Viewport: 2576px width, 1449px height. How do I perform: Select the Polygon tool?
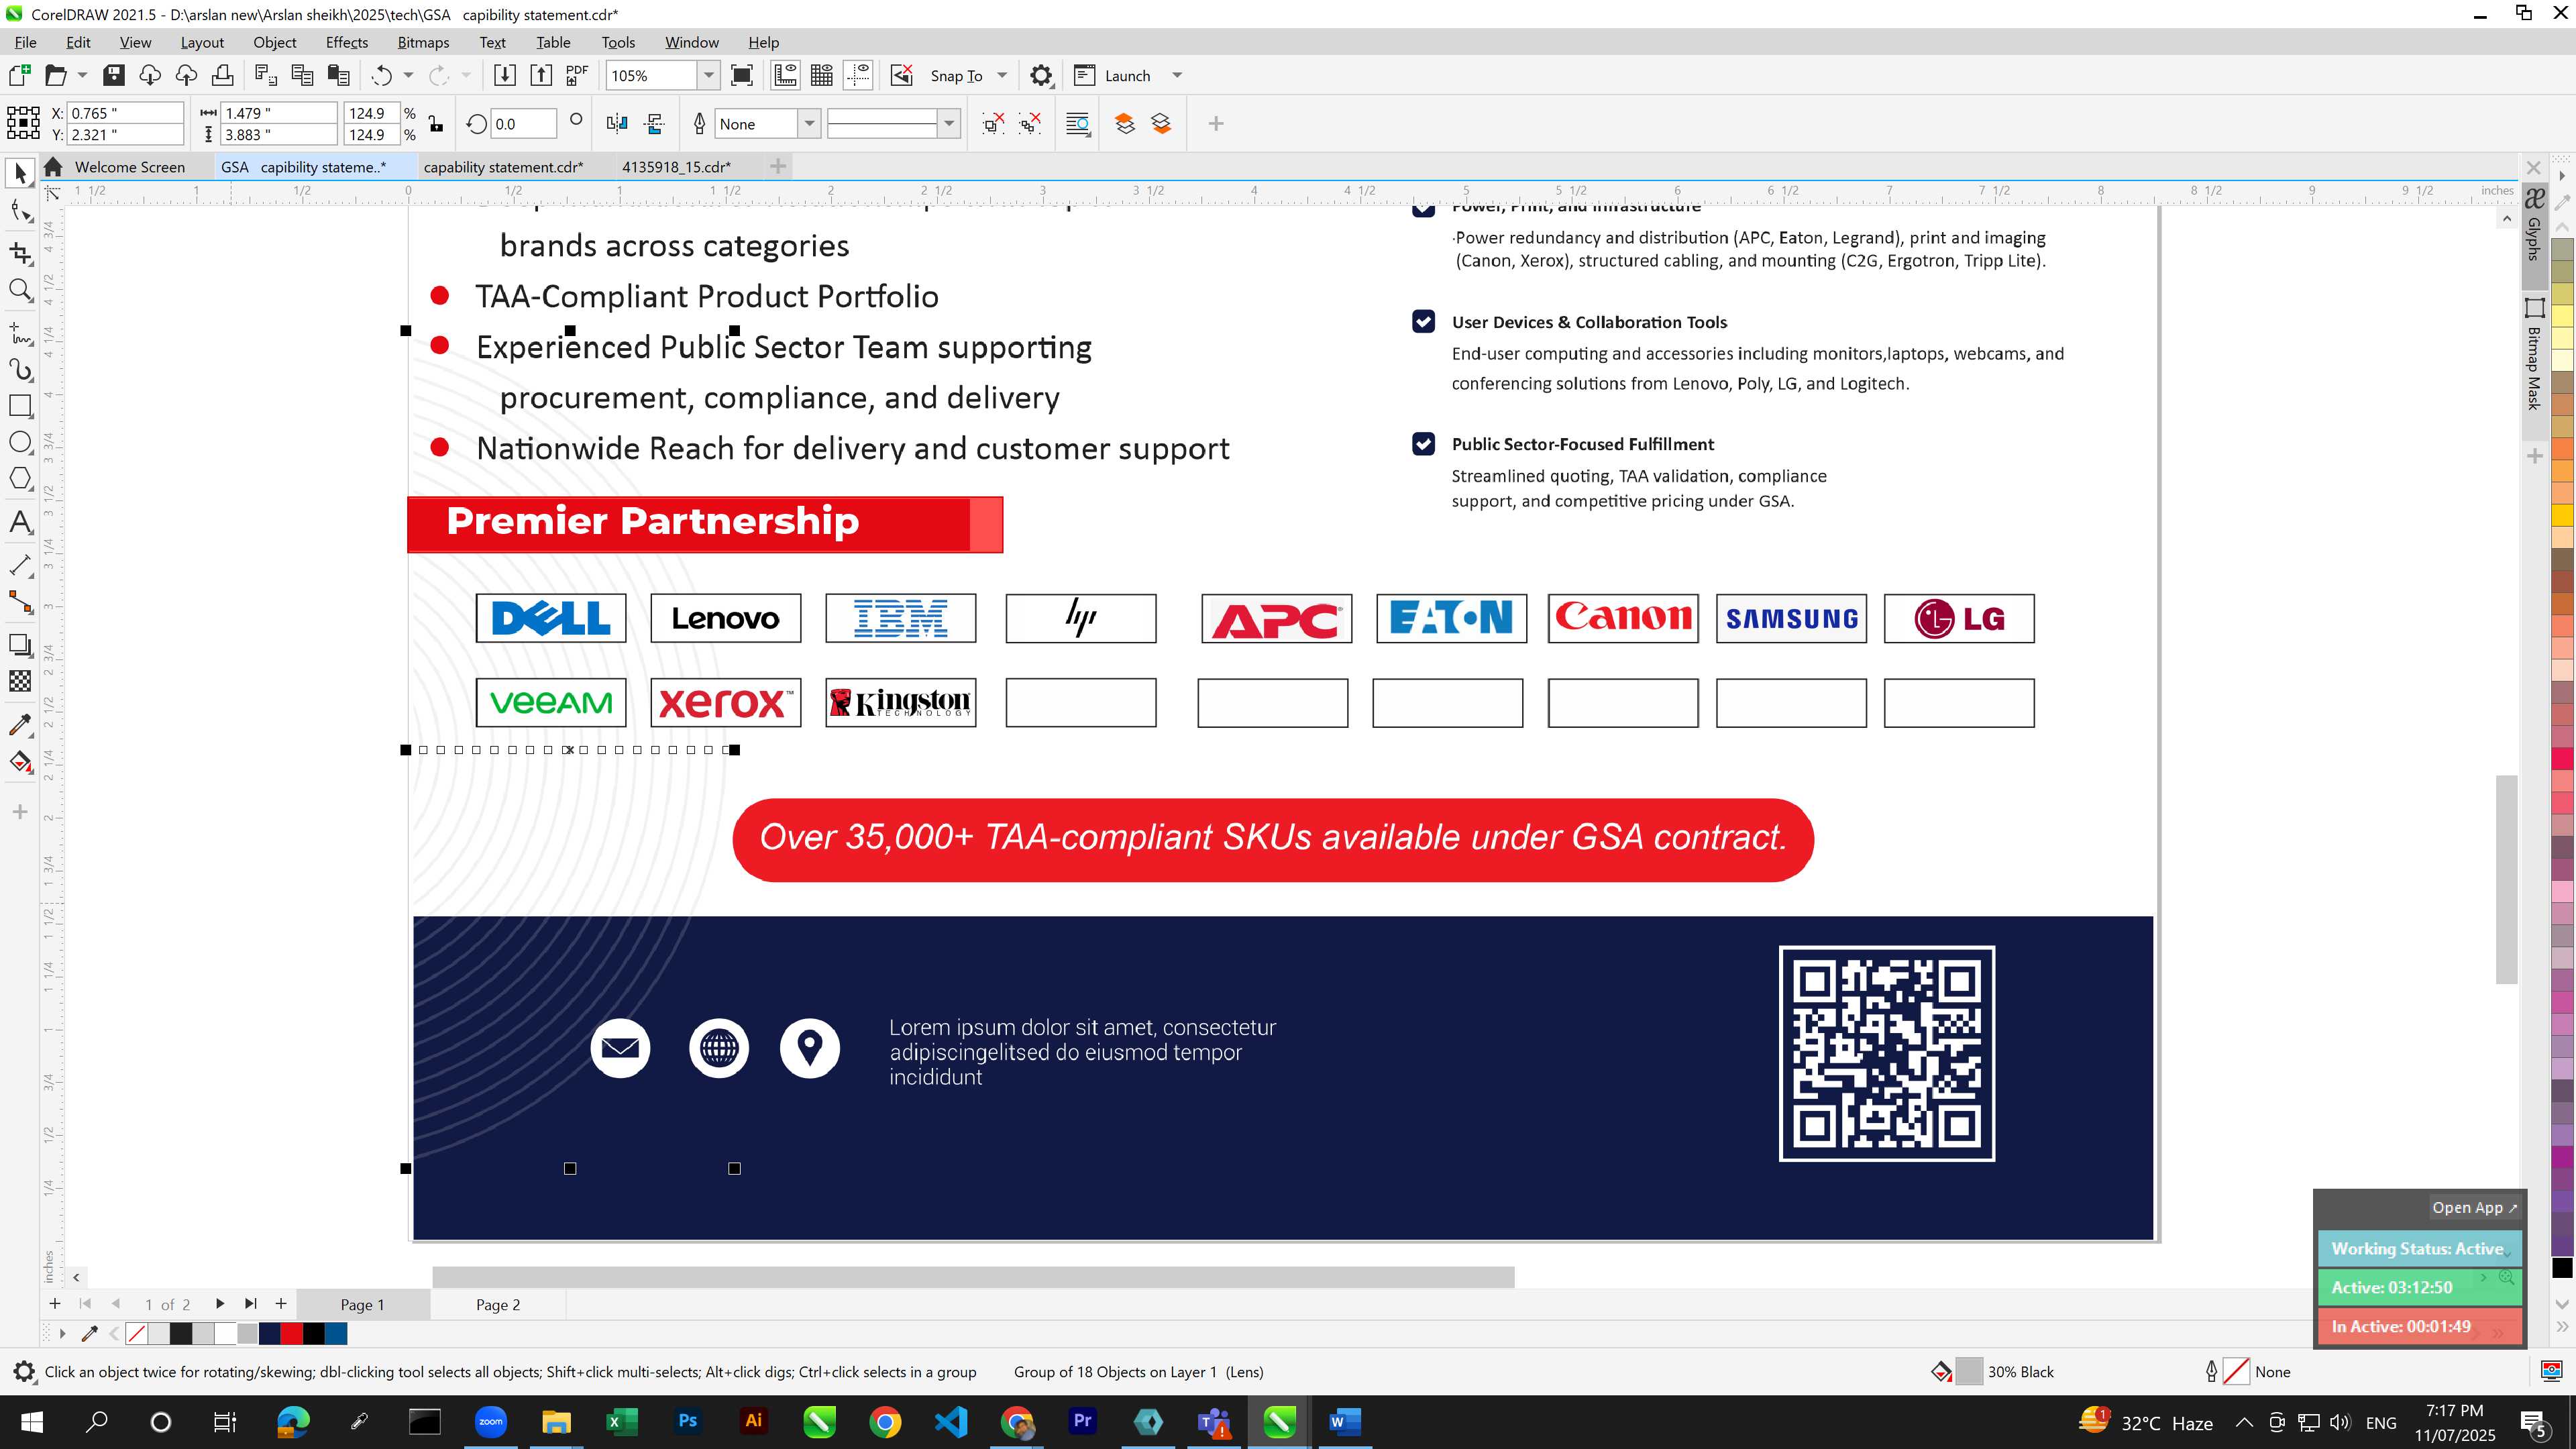click(20, 478)
